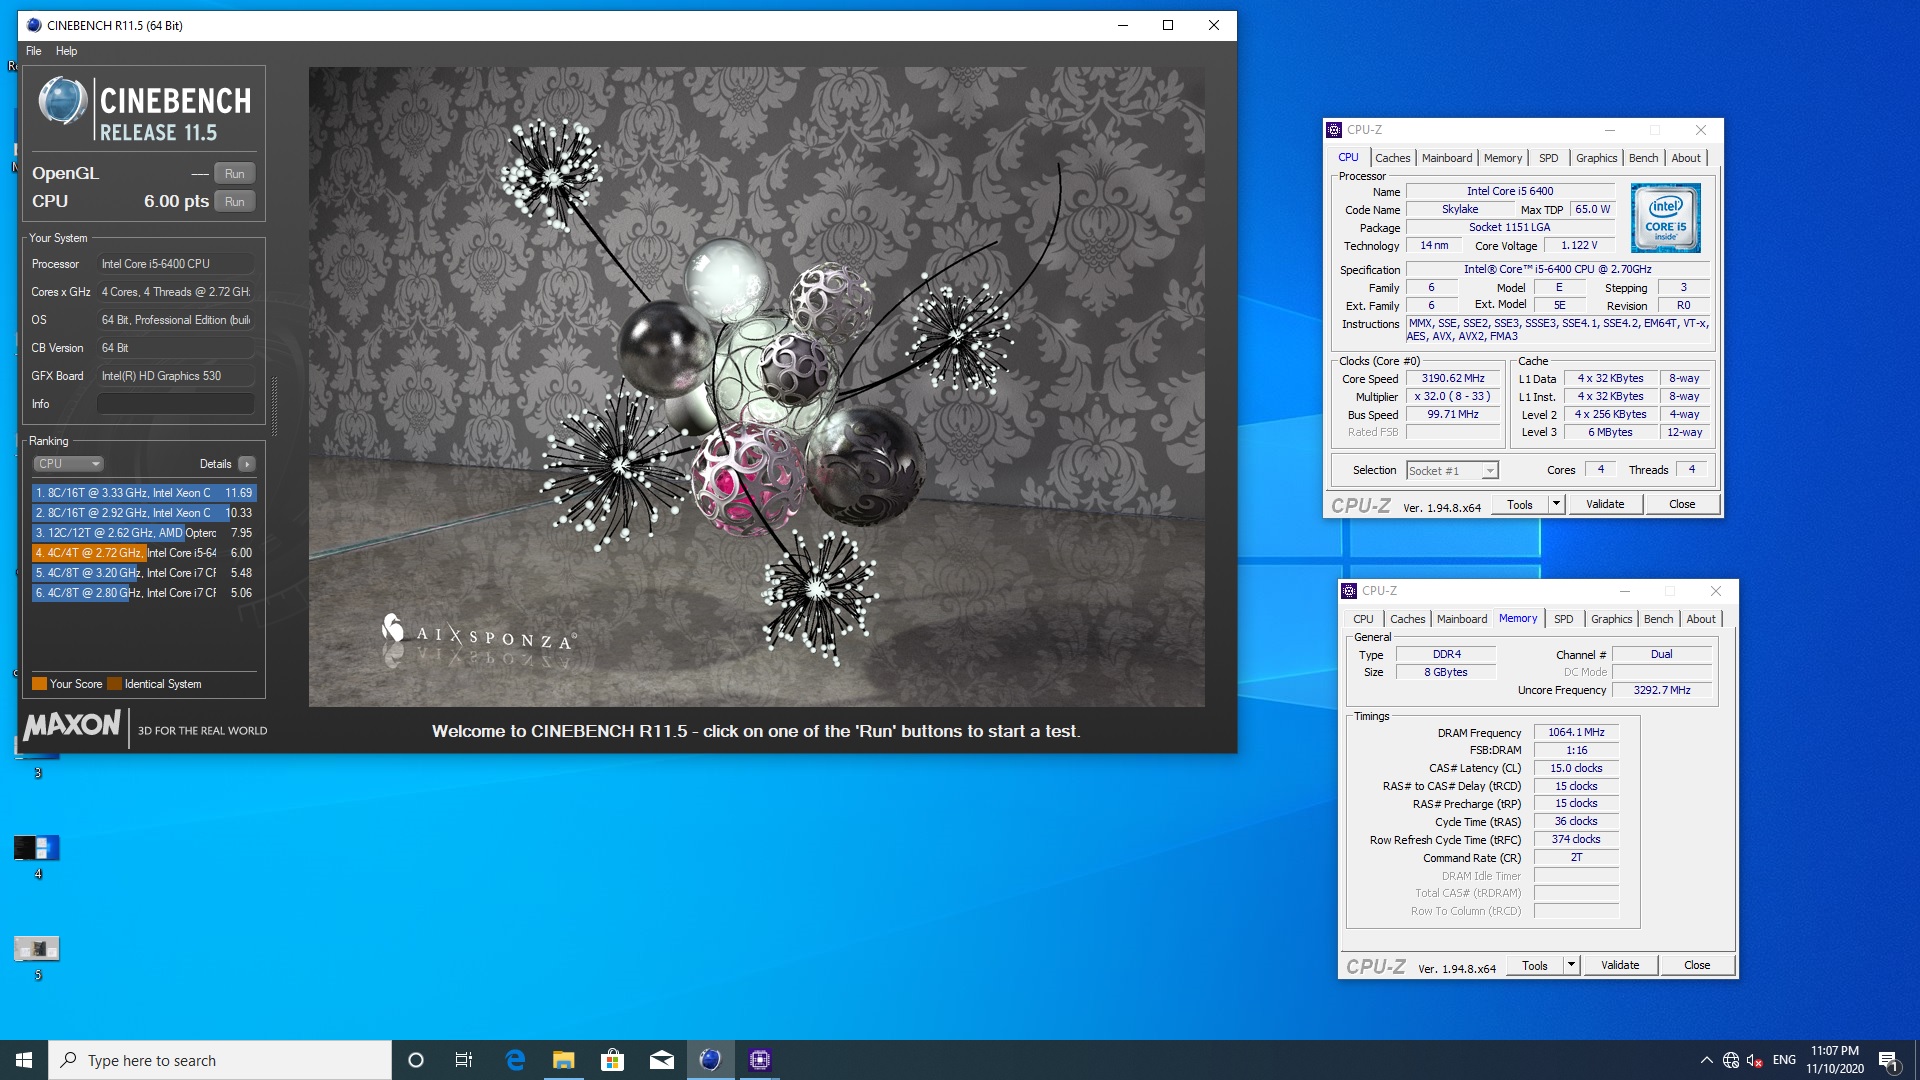Click Tools button in lower CPU-Z window
1920x1080 pixels.
pyautogui.click(x=1535, y=966)
